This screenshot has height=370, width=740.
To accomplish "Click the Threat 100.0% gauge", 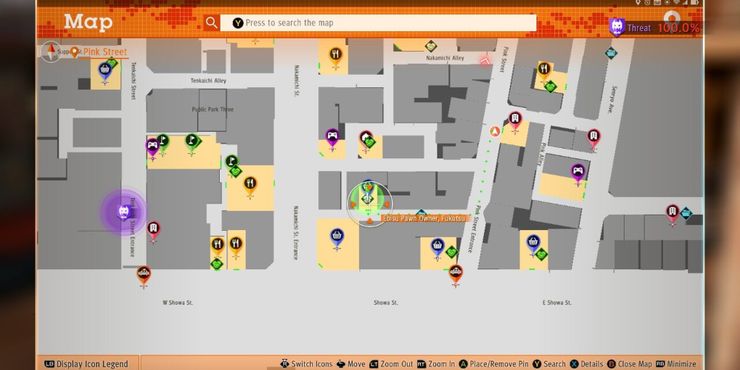I will [x=654, y=28].
